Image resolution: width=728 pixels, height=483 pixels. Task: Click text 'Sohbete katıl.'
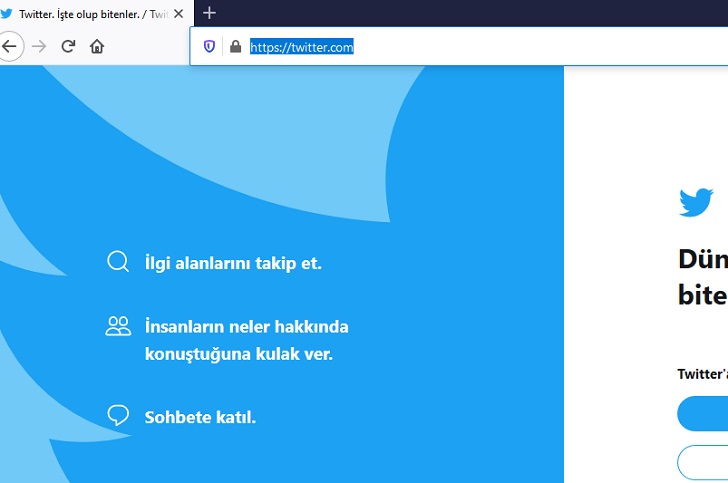(200, 417)
